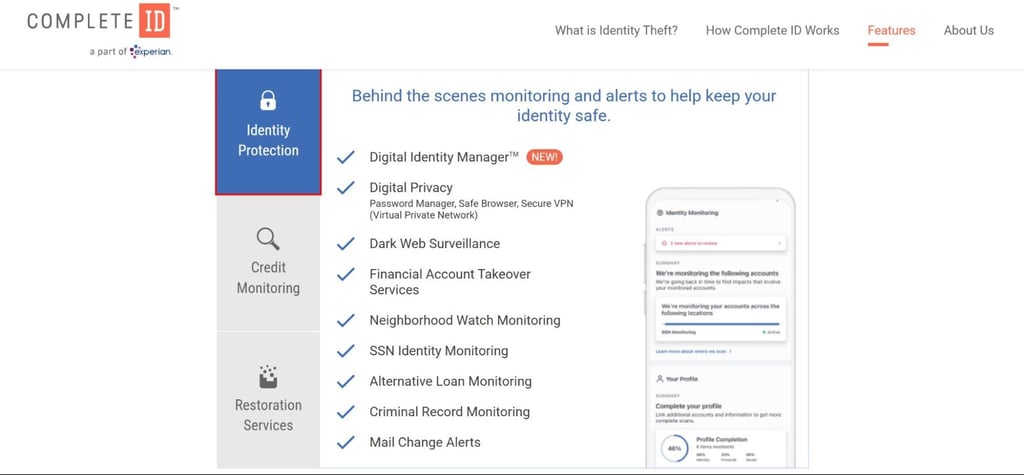Click the checkmark beside Digital Privacy
The image size is (1024, 475).
345,188
